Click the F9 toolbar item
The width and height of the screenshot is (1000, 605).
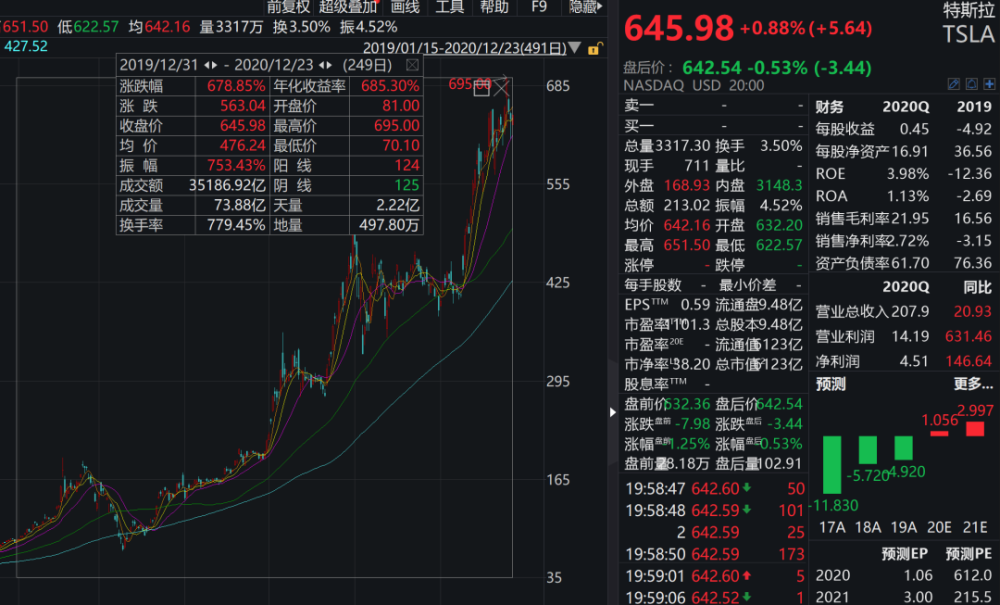click(539, 7)
